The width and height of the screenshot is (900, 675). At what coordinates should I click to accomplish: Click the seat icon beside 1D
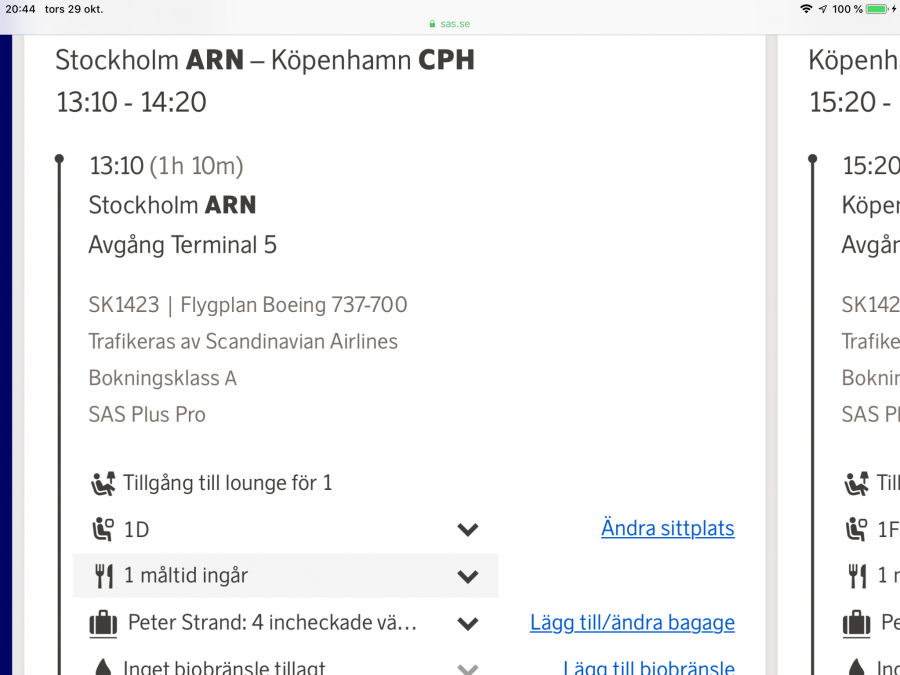coord(103,530)
